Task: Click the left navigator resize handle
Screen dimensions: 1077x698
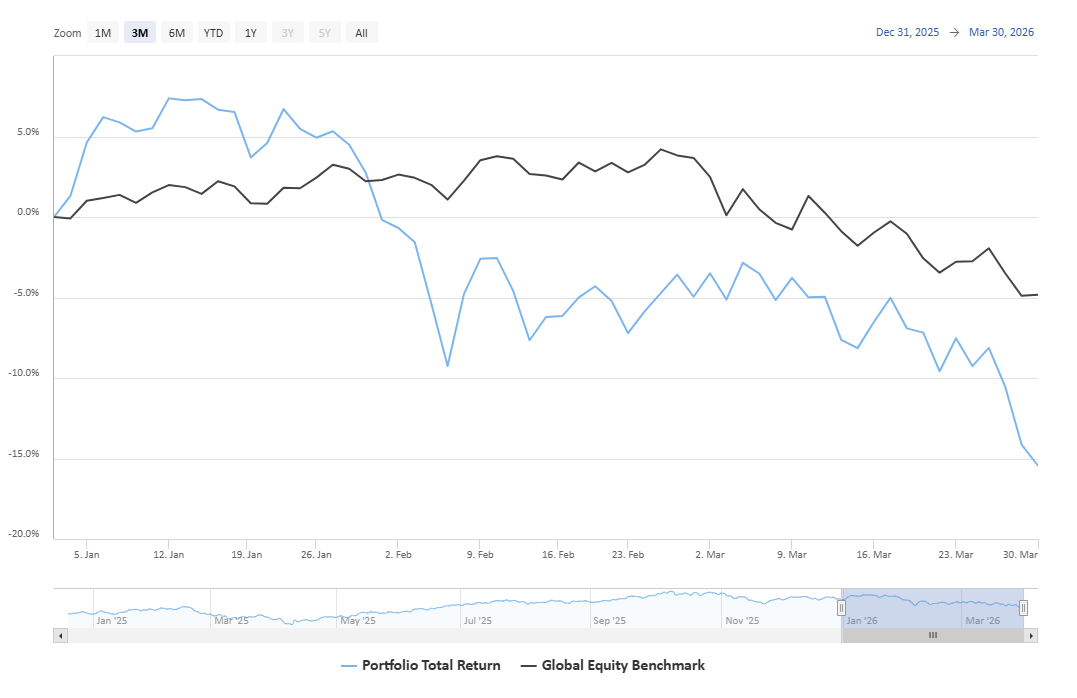Action: tap(843, 607)
